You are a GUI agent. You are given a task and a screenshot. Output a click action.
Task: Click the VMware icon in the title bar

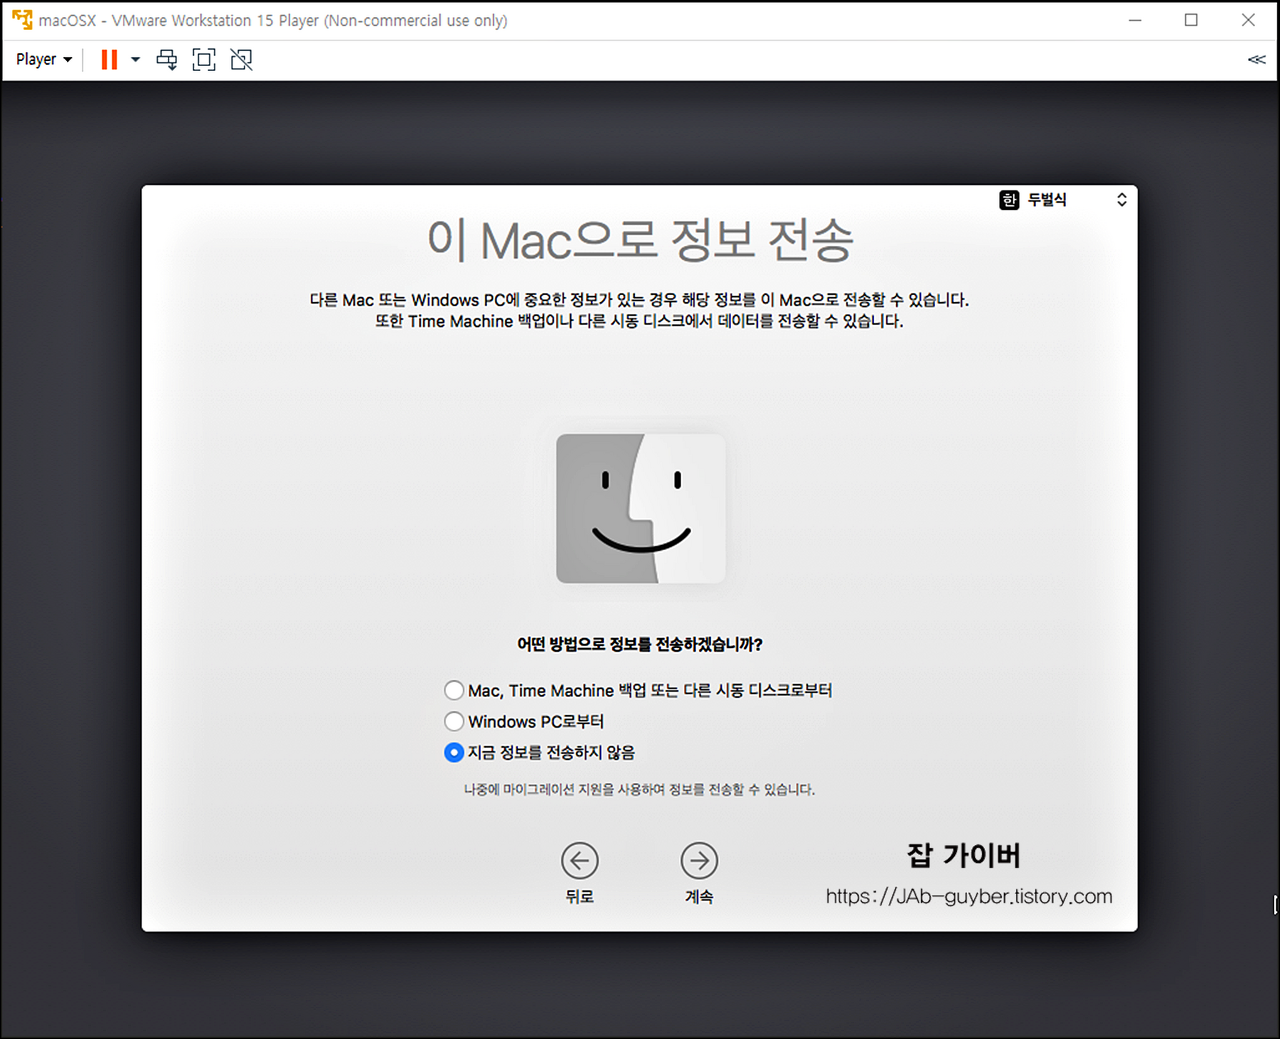(21, 20)
